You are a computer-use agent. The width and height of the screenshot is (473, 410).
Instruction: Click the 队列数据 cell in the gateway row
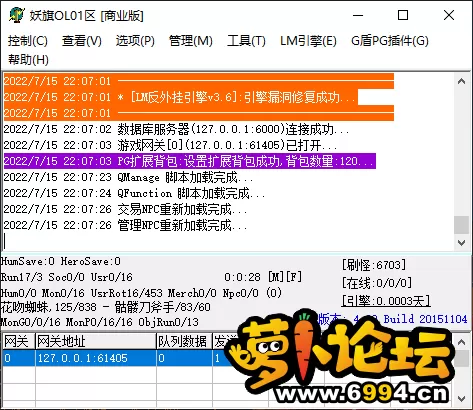(x=184, y=358)
